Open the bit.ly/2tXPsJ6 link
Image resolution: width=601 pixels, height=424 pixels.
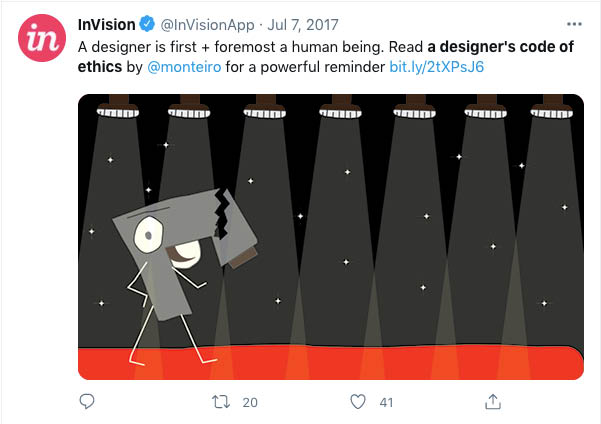point(437,67)
